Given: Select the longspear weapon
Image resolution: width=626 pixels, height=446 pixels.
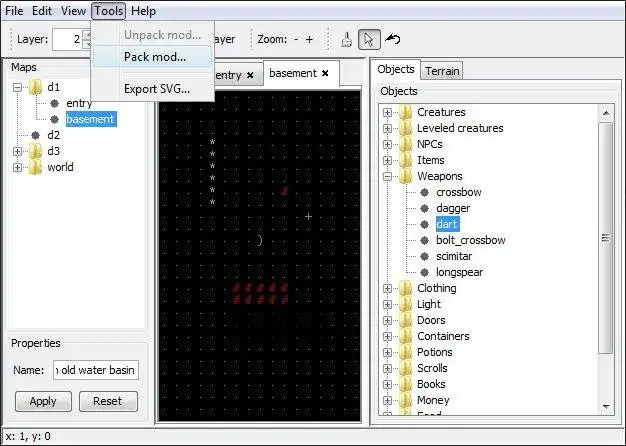Looking at the screenshot, I should pos(460,272).
